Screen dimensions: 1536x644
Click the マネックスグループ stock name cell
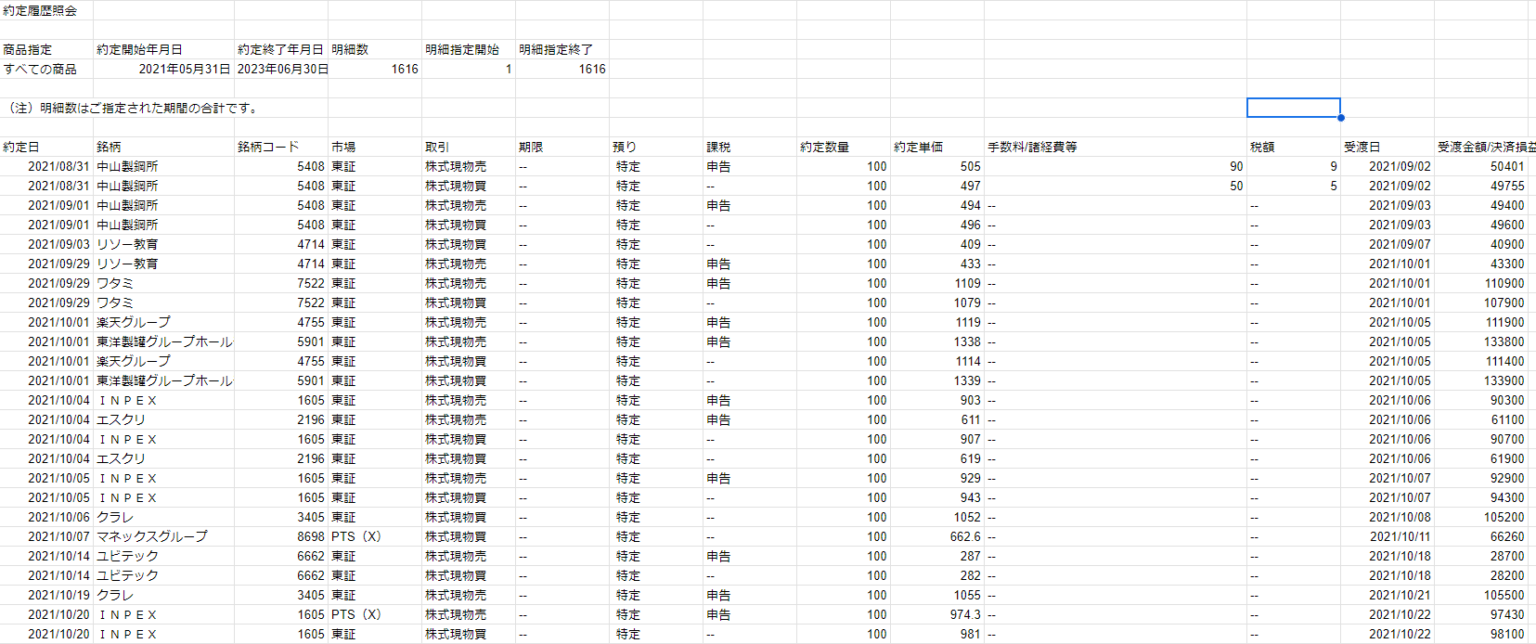pyautogui.click(x=164, y=537)
